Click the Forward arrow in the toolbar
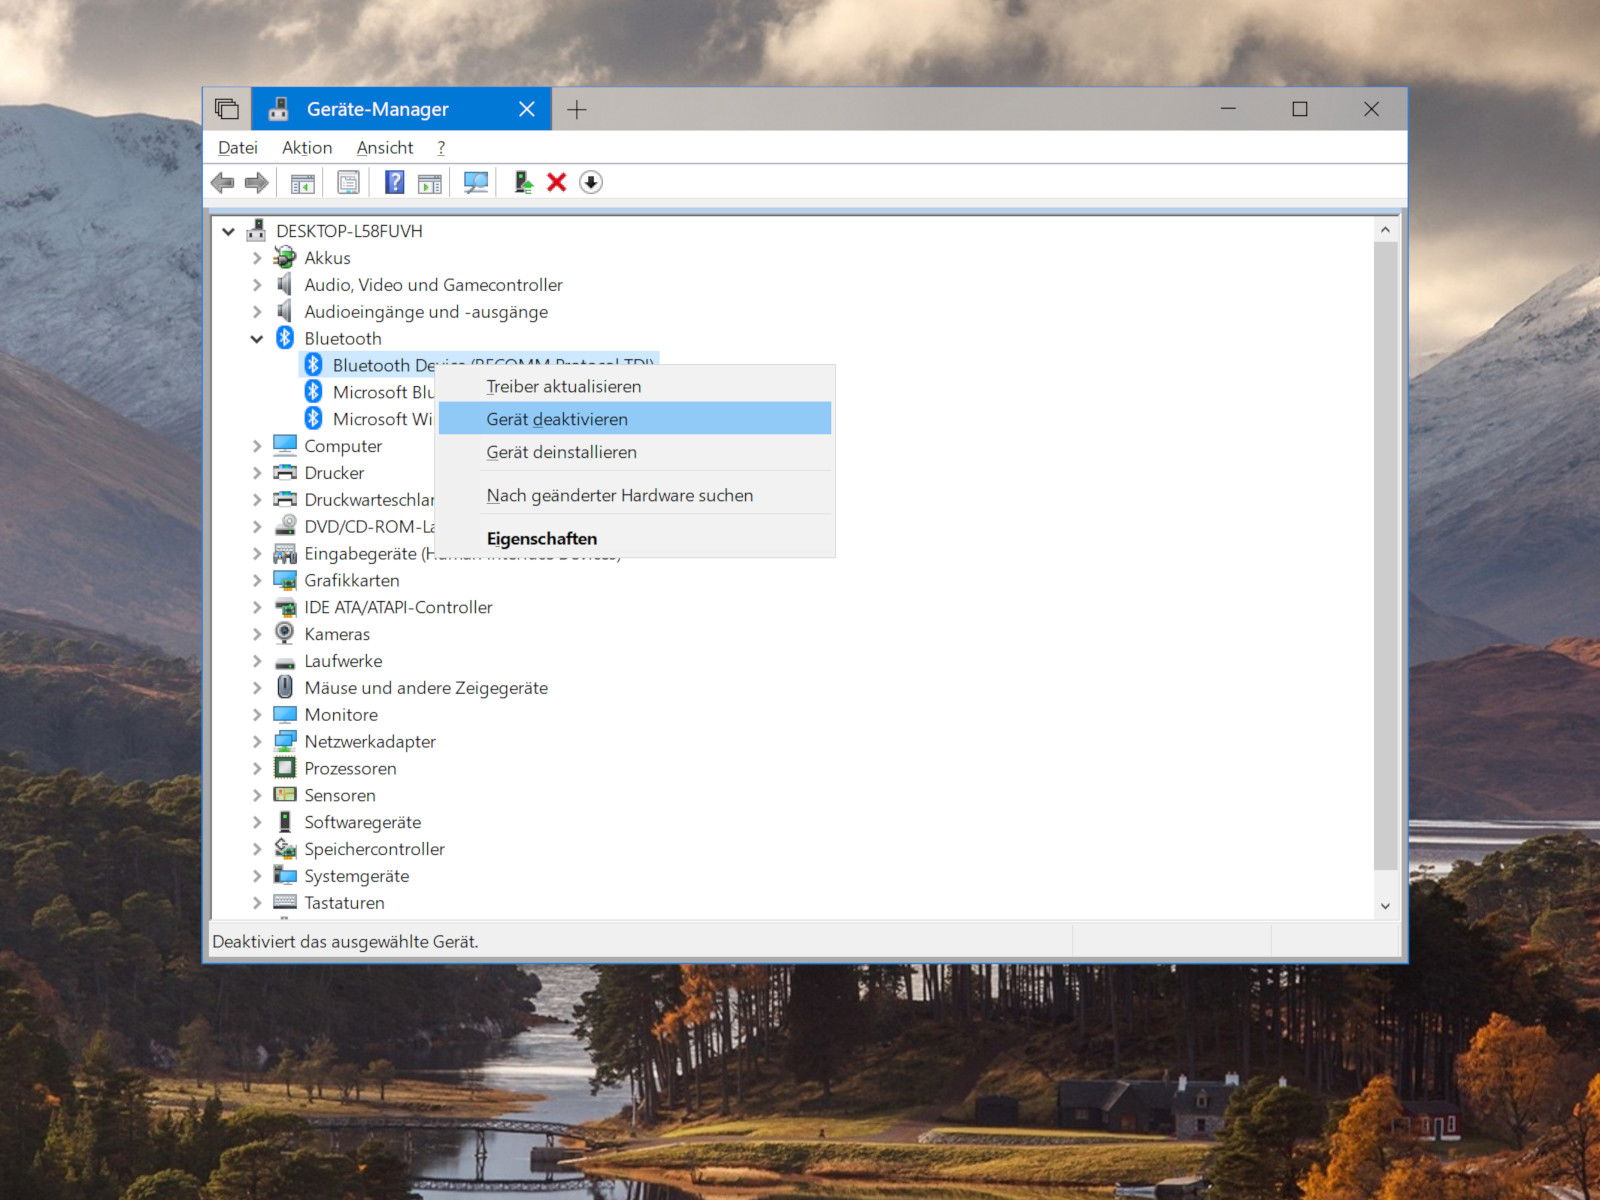This screenshot has height=1200, width=1600. coord(257,182)
